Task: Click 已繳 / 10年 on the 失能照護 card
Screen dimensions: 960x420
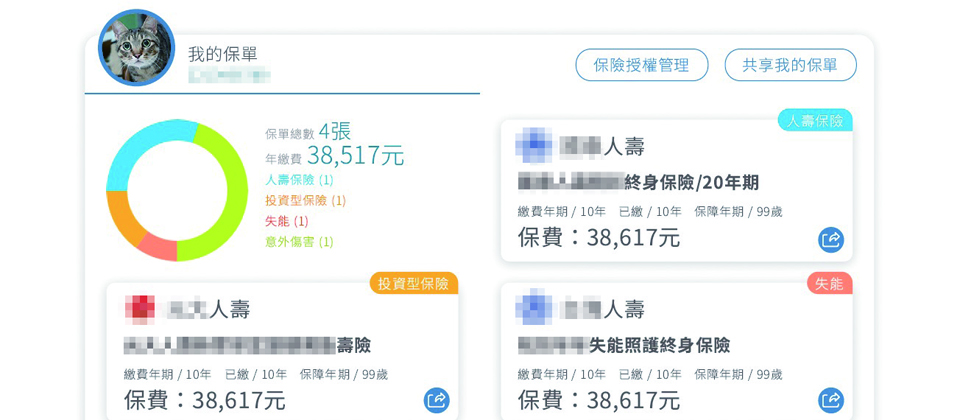Action: [x=650, y=375]
